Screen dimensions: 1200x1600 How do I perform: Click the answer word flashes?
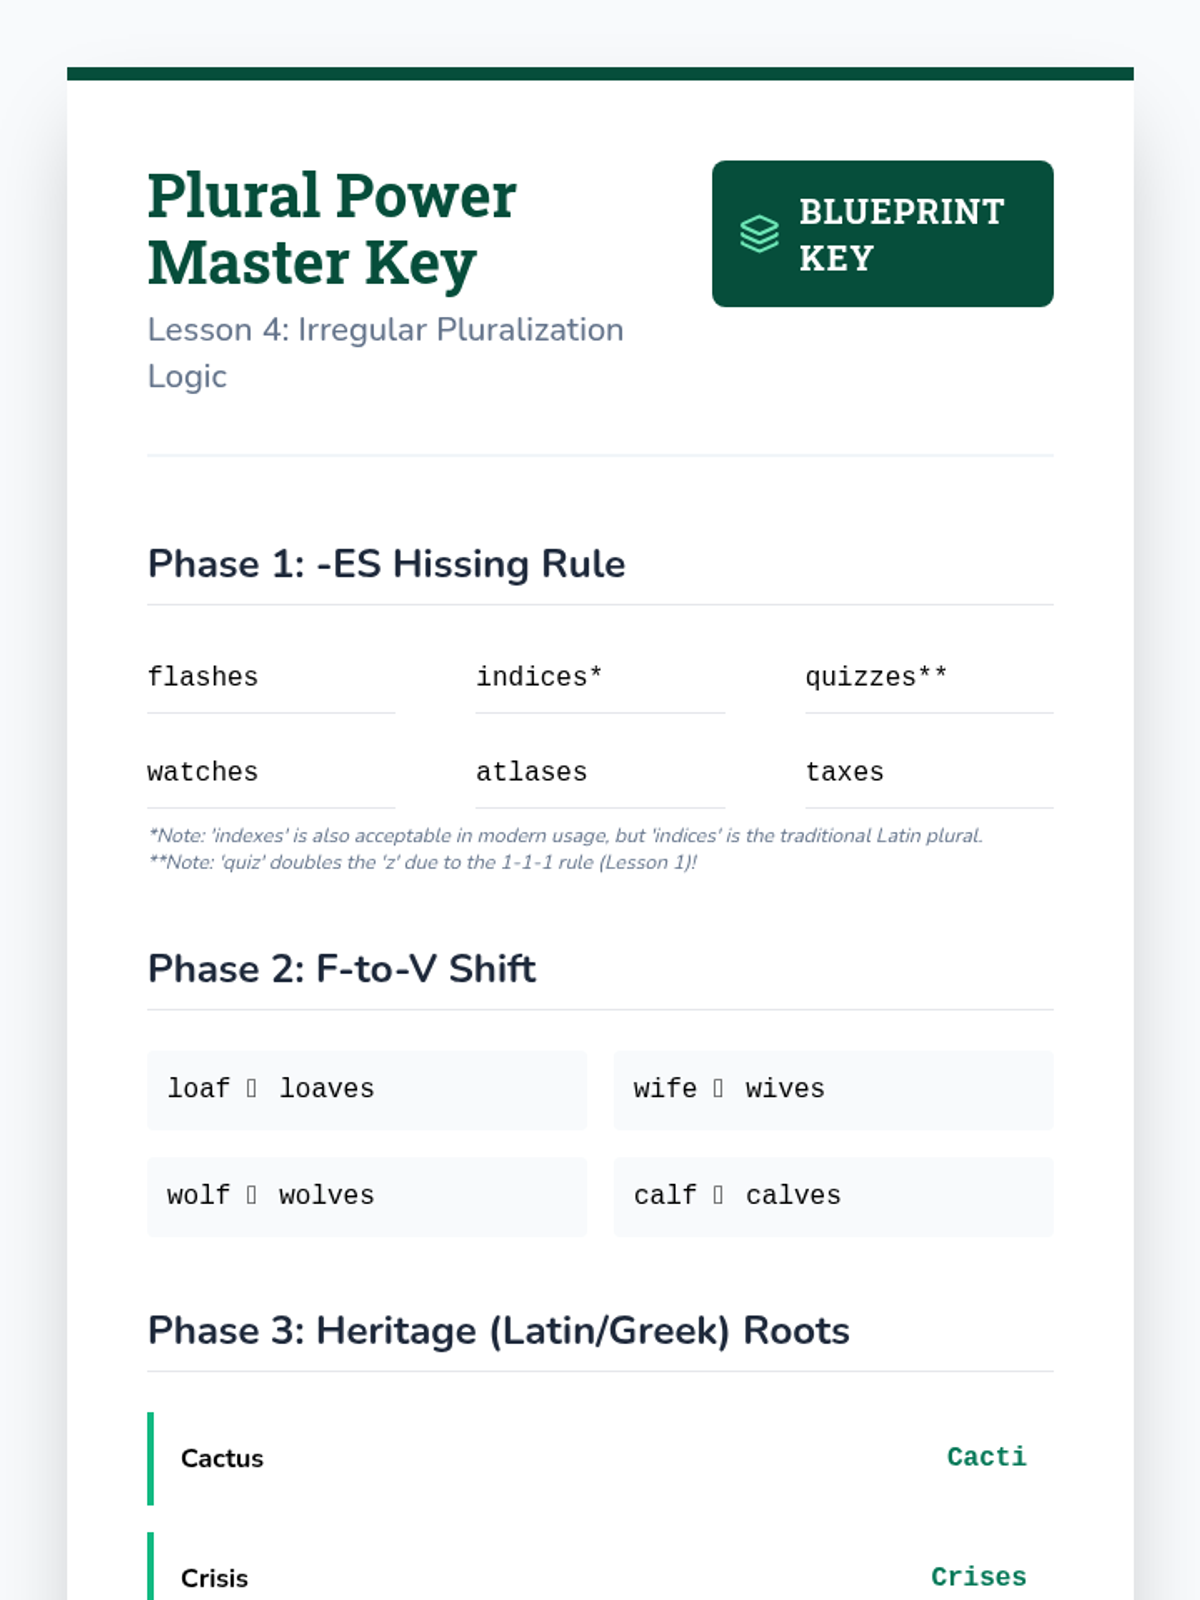203,677
